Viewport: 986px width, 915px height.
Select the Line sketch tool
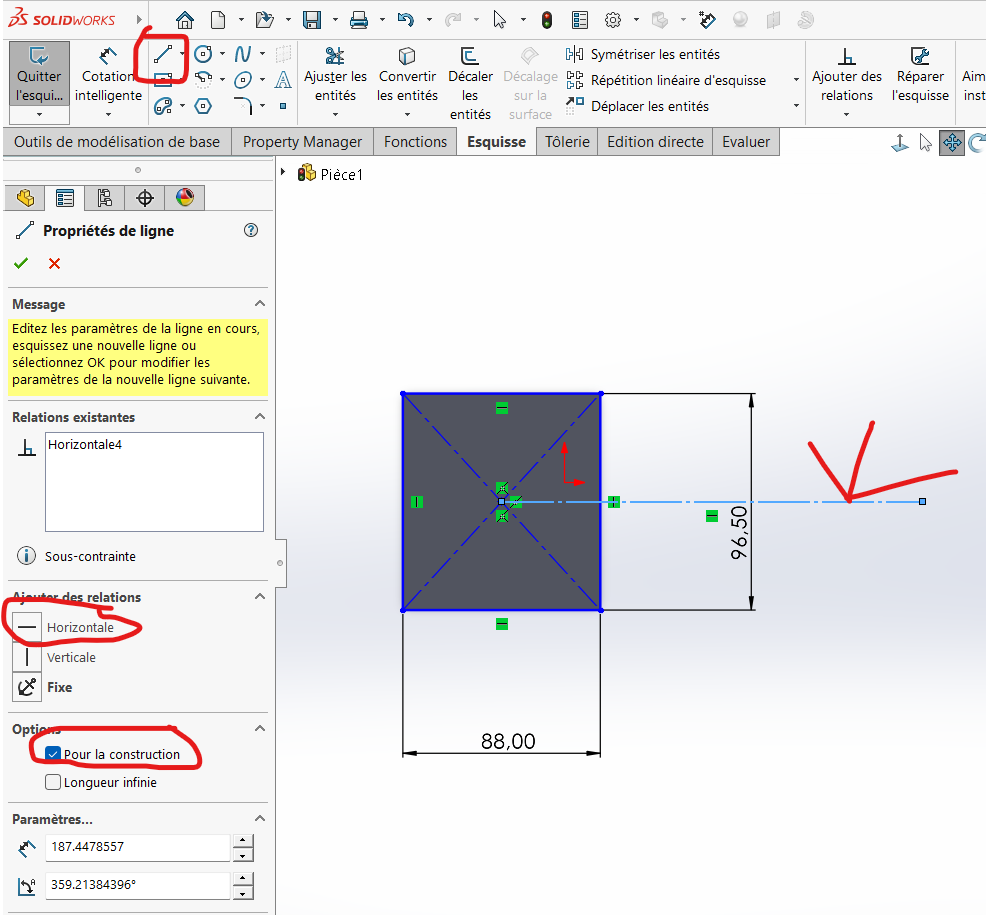163,54
